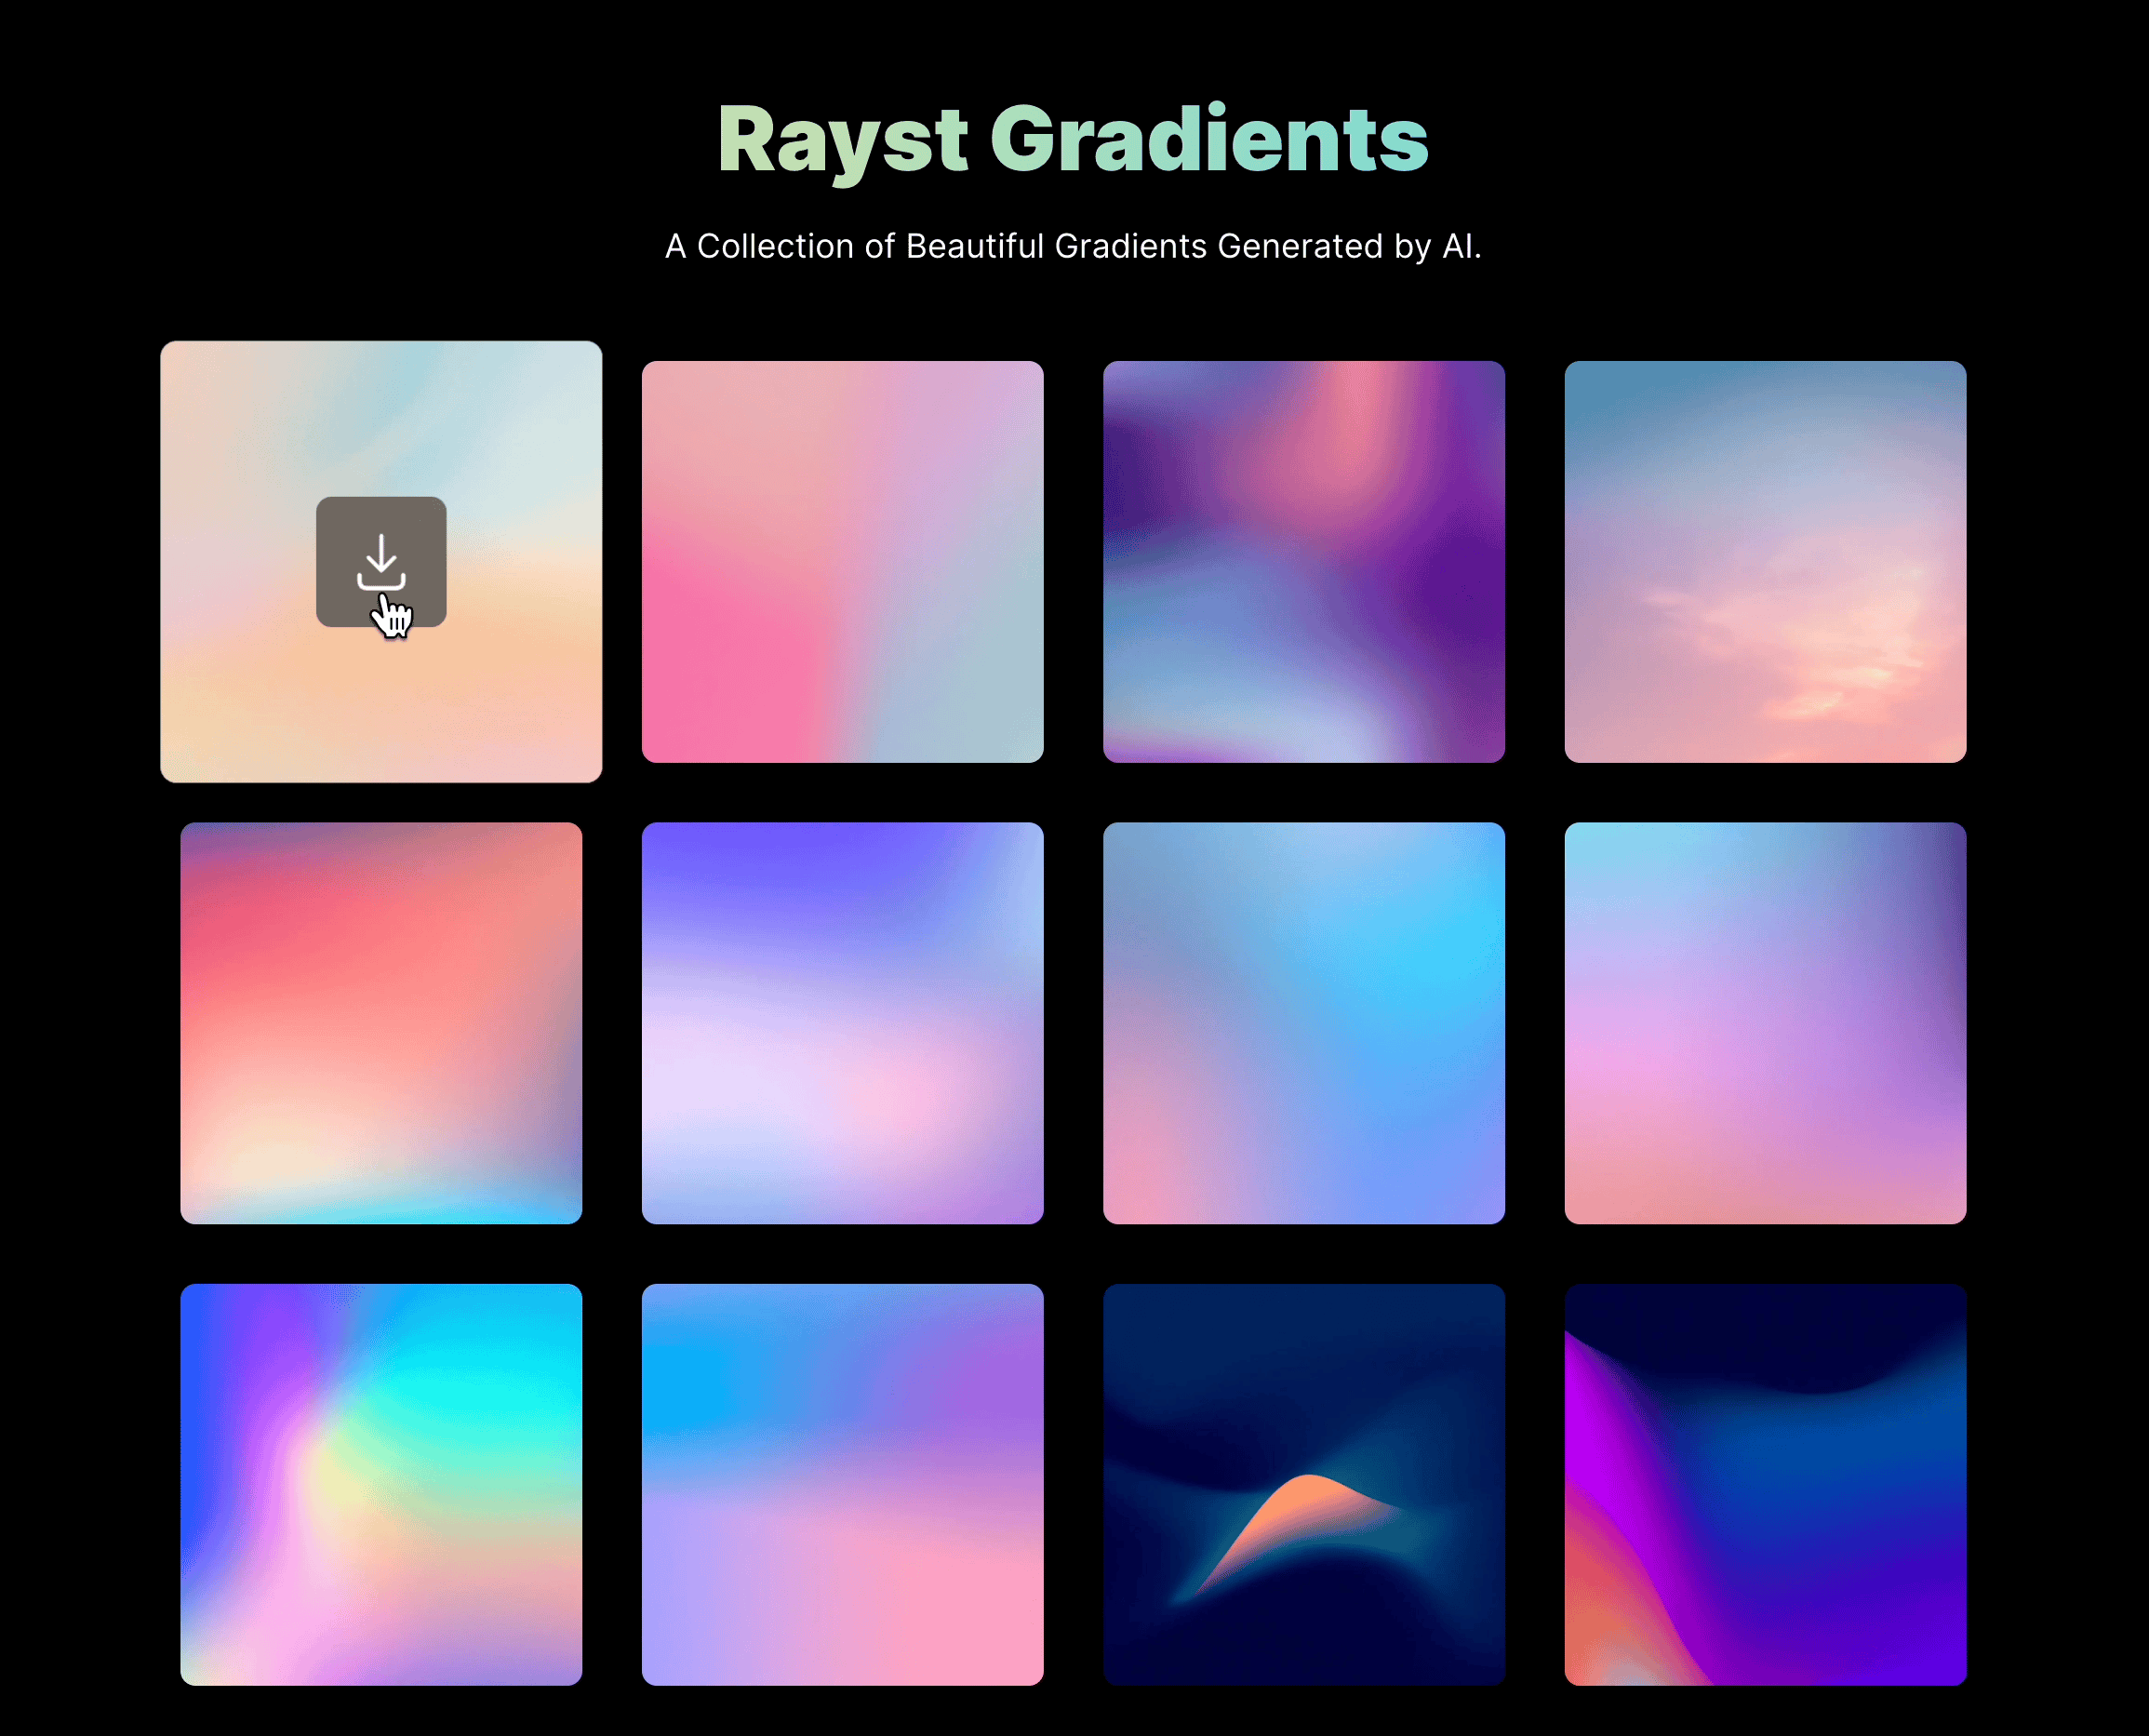Click the red-orange gradient in the middle row
Viewport: 2149px width, 1736px height.
(383, 1023)
